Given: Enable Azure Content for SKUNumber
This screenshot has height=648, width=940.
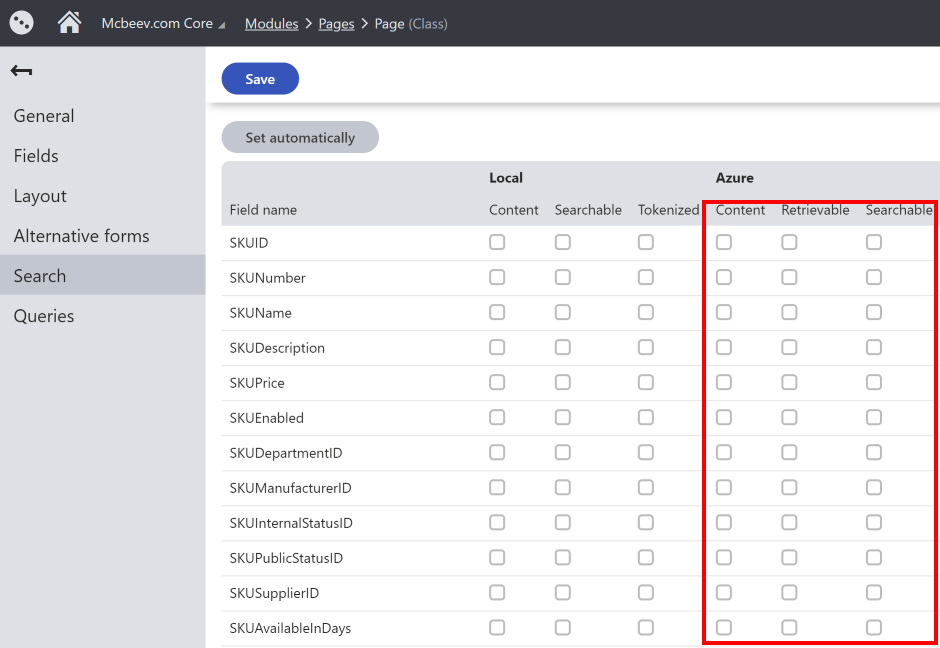Looking at the screenshot, I should [x=724, y=277].
